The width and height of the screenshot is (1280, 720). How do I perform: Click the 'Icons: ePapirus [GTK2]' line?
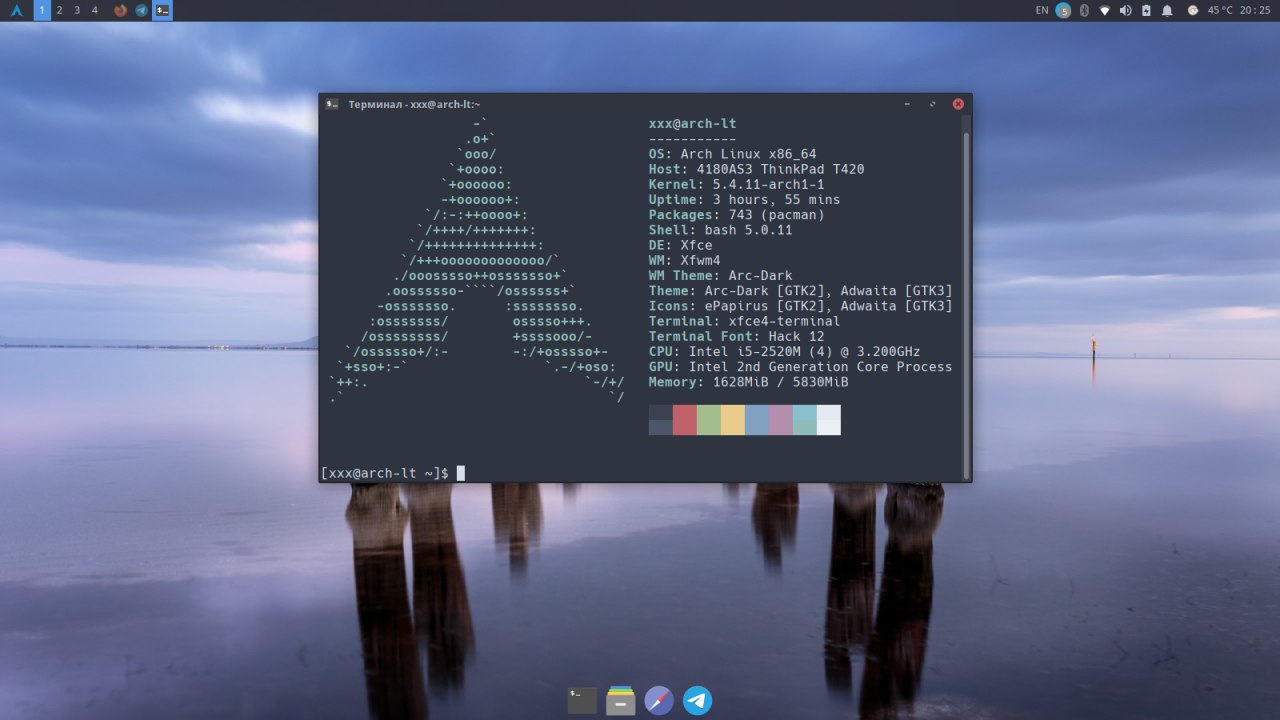(801, 306)
